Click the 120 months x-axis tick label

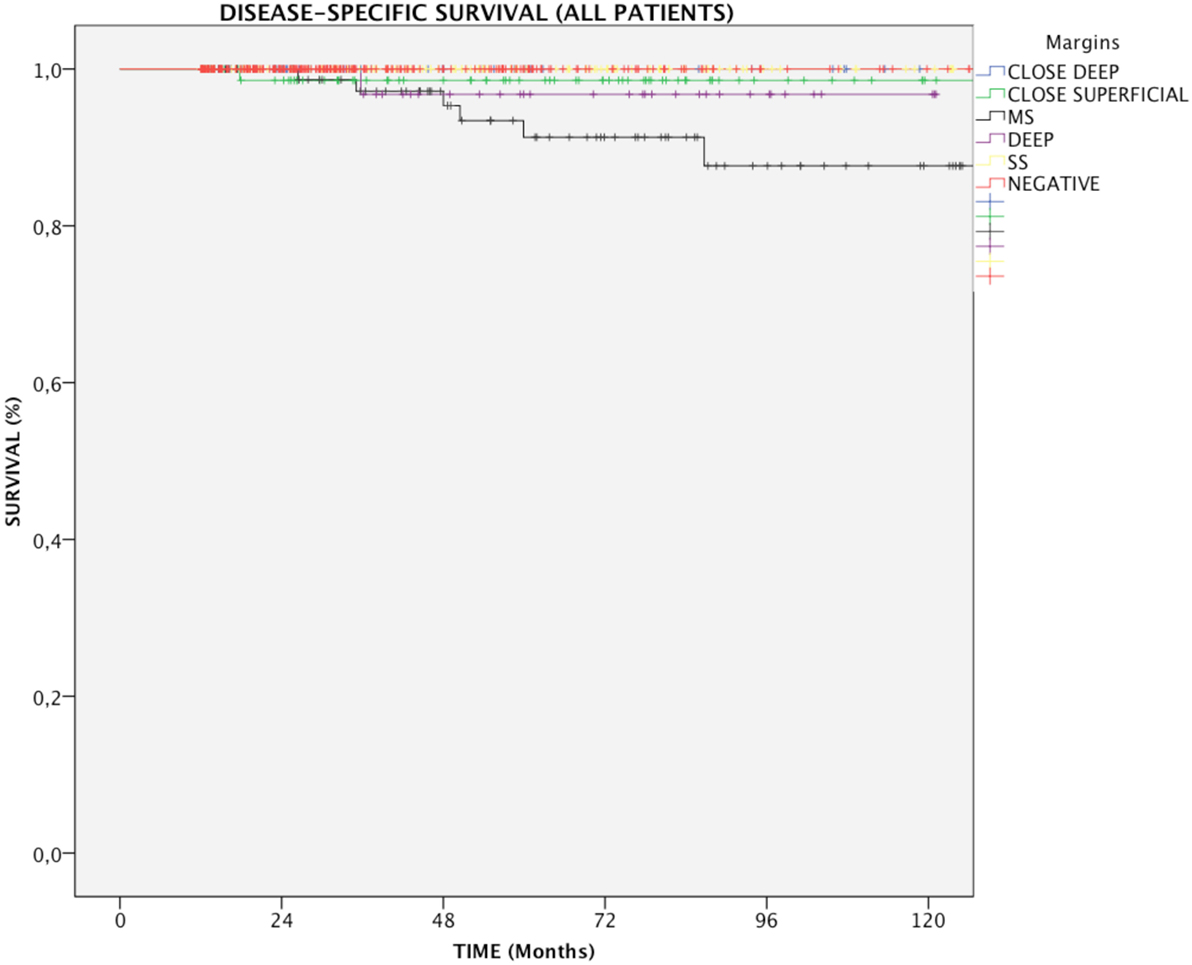coord(928,921)
